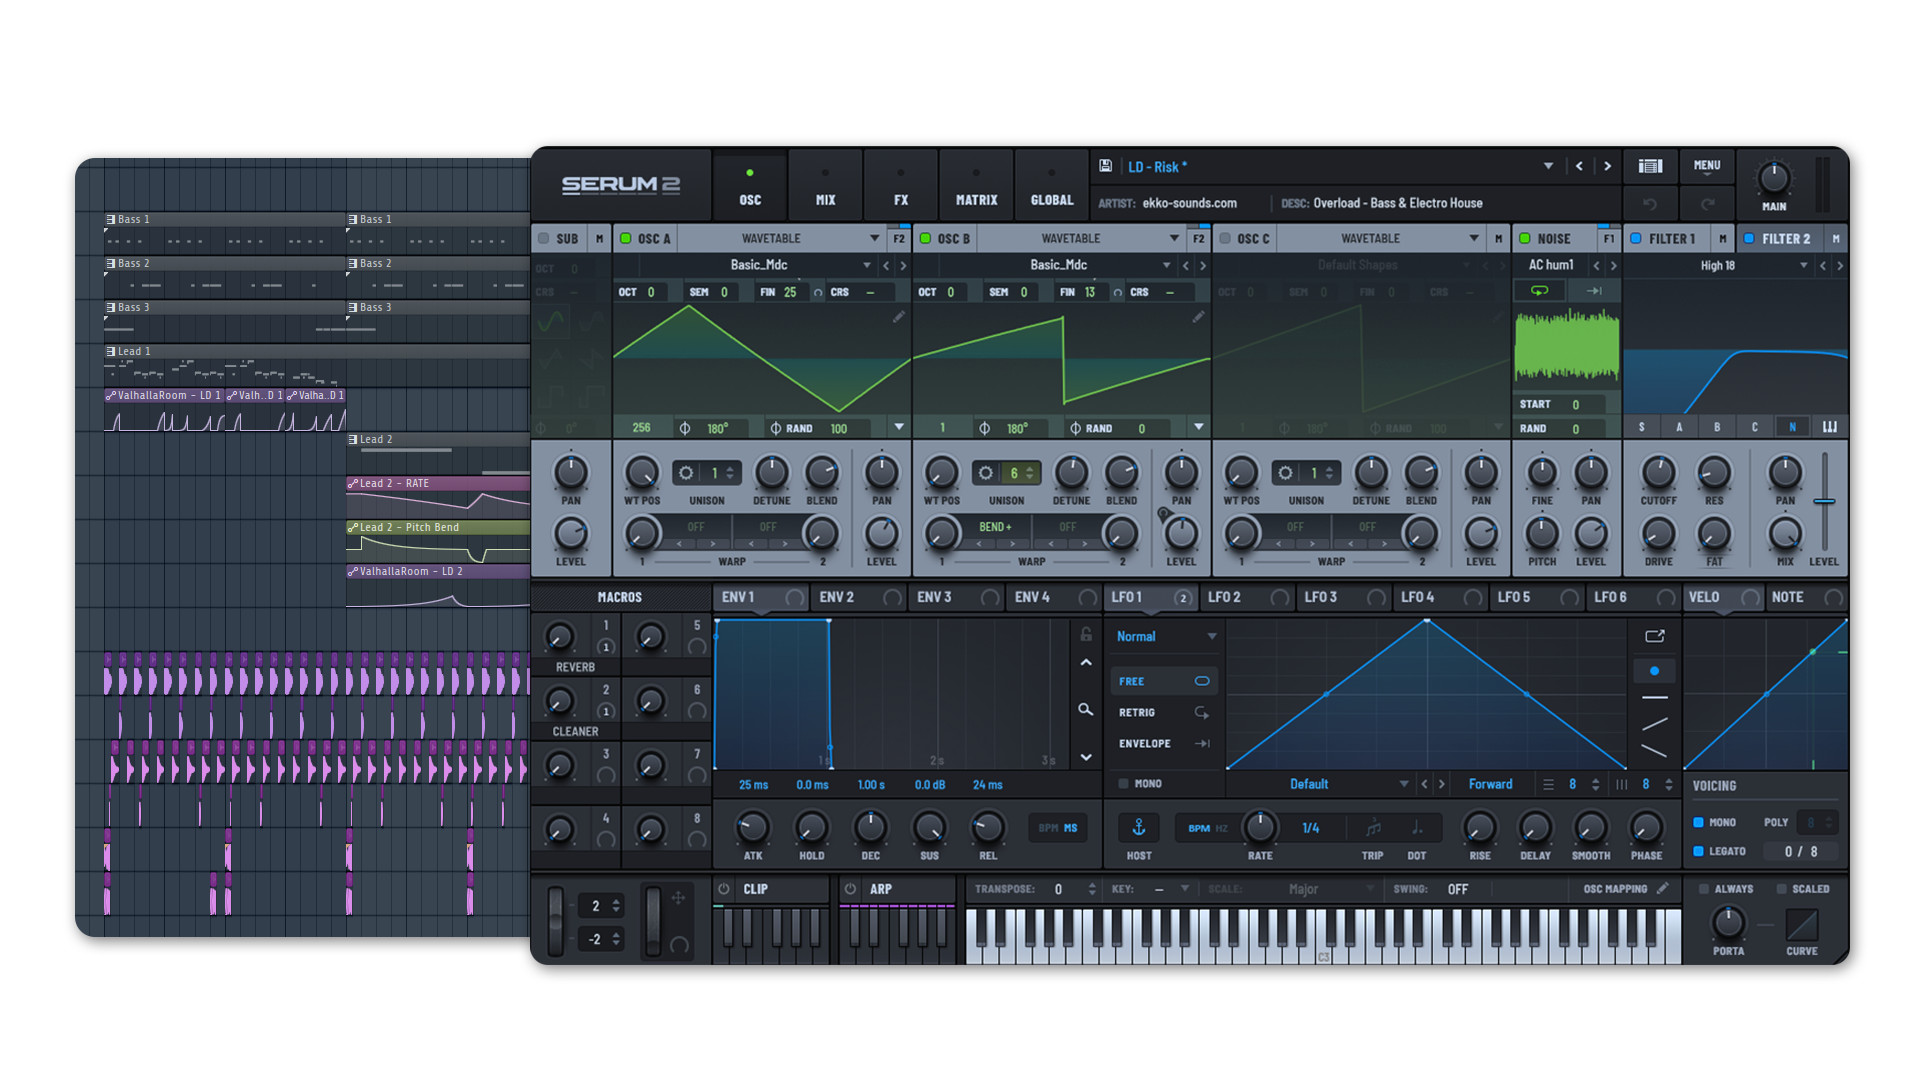The height and width of the screenshot is (1080, 1920).
Task: Click filter routing bars icon
Action: [x=1830, y=427]
